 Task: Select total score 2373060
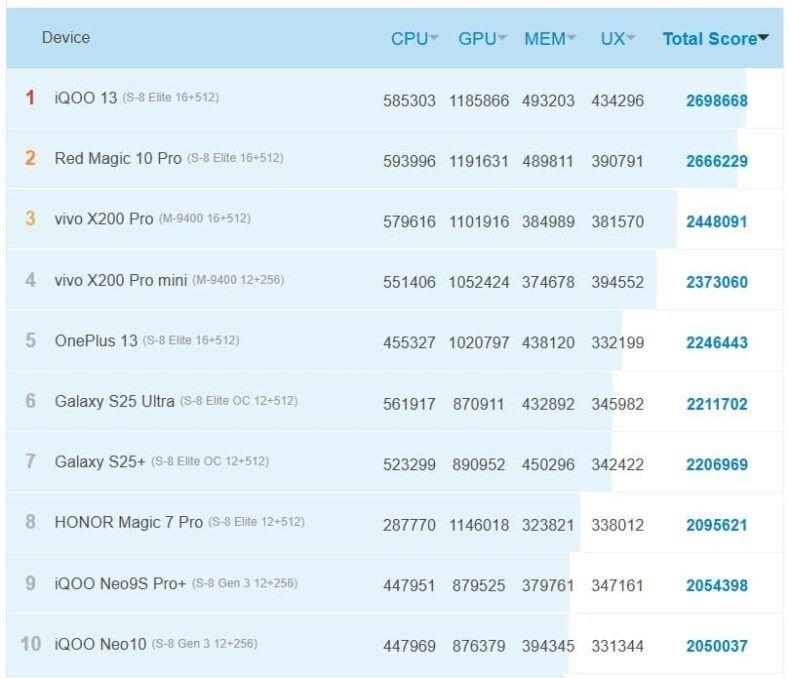pyautogui.click(x=716, y=282)
